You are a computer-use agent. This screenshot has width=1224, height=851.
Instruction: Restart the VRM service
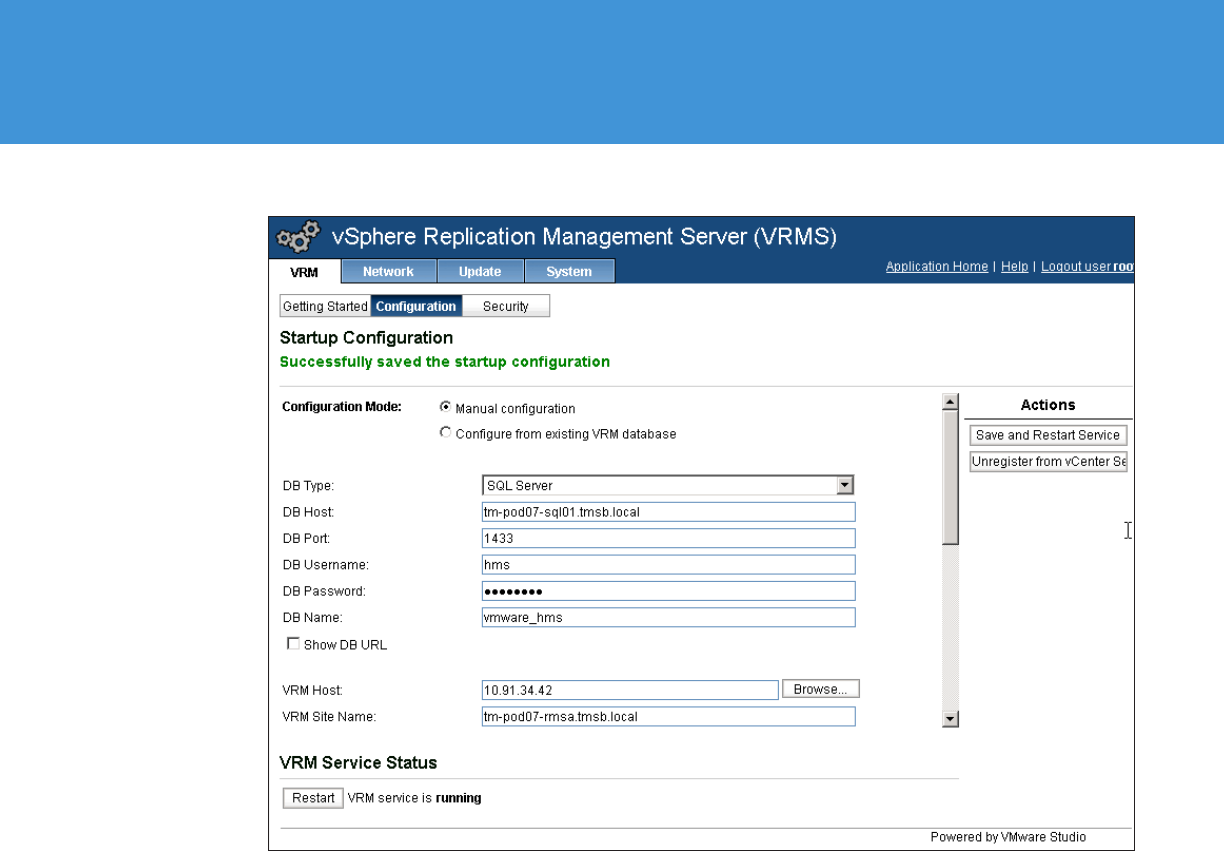pos(313,798)
